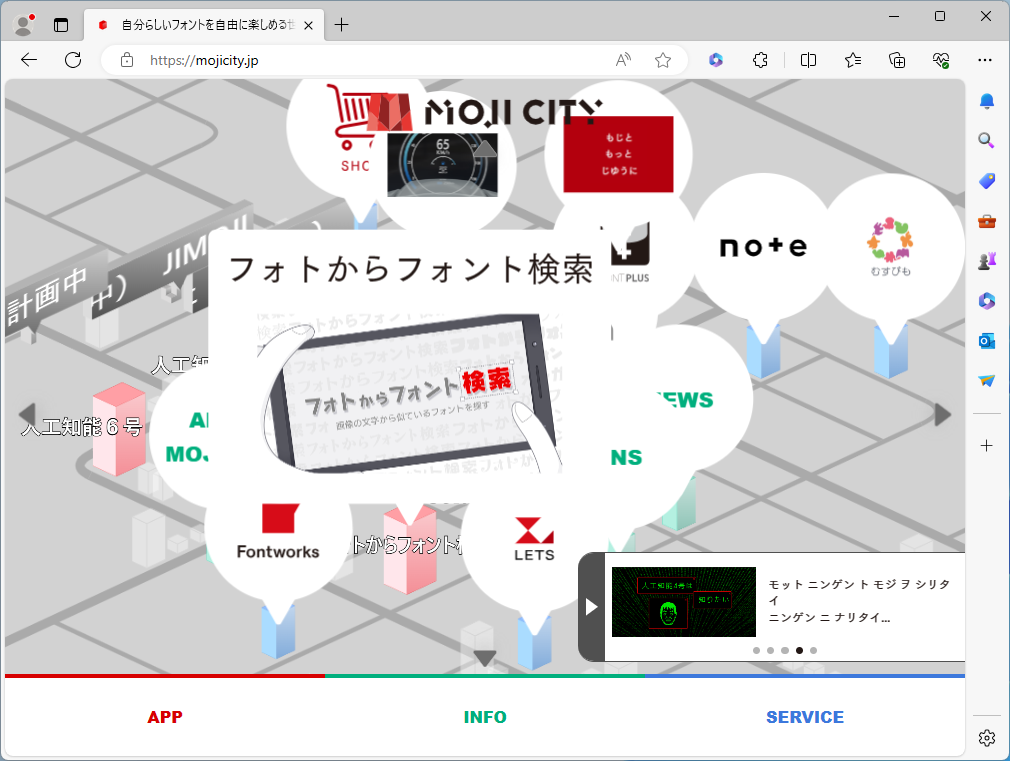Click the 人工知能4号 video thumbnail
This screenshot has height=761, width=1010.
(683, 601)
